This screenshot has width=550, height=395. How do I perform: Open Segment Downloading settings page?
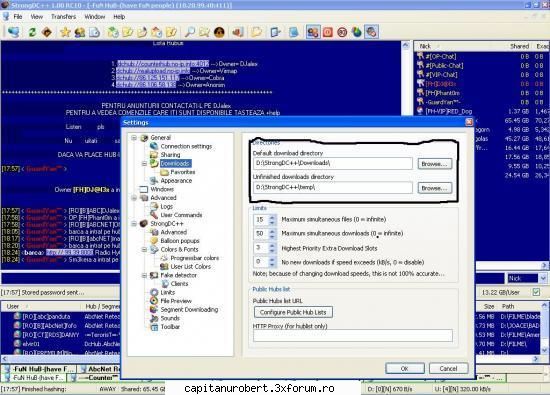tap(189, 310)
